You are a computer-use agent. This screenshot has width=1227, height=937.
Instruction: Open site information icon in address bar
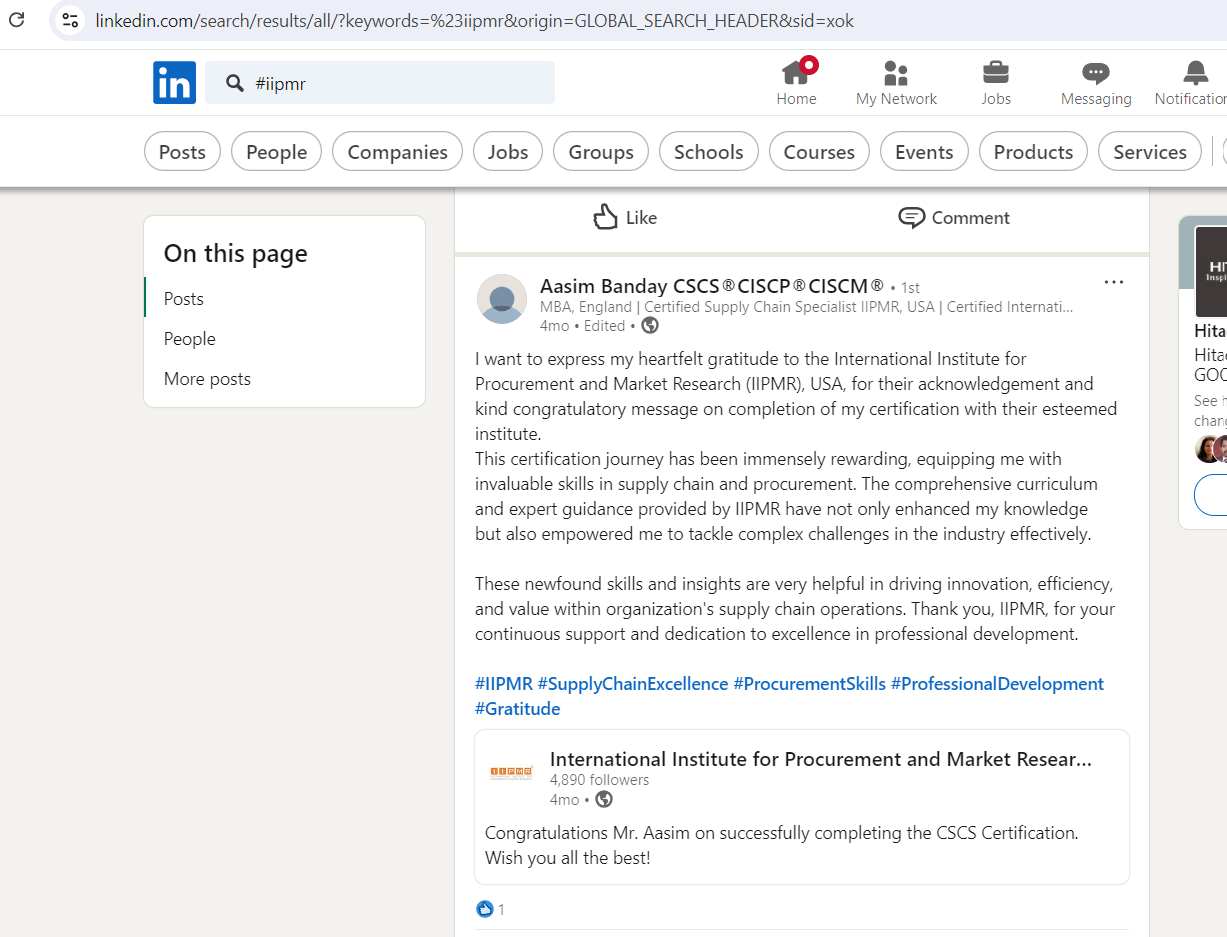pos(69,20)
